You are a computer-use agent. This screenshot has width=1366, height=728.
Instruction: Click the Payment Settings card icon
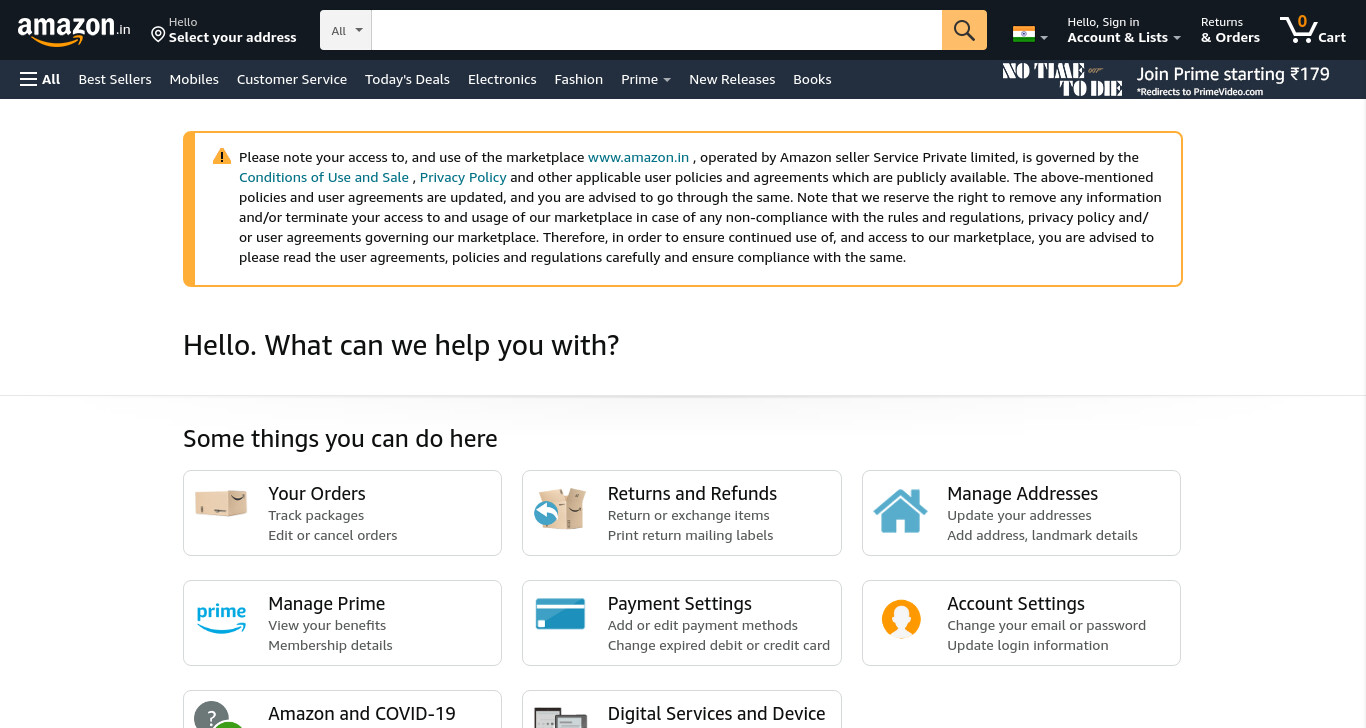pos(560,613)
